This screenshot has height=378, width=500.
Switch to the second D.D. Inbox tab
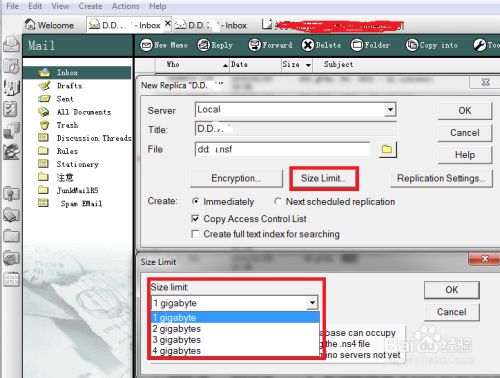coord(211,25)
